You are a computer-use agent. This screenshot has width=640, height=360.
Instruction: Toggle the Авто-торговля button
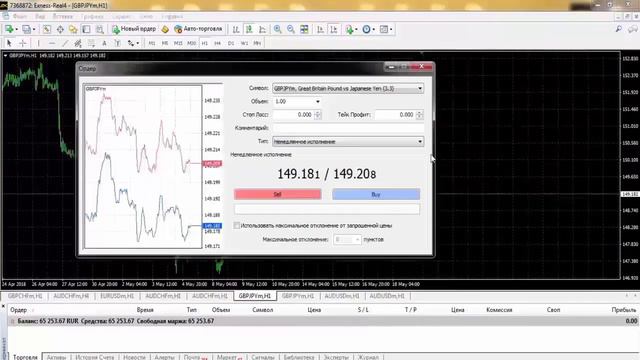[x=198, y=29]
